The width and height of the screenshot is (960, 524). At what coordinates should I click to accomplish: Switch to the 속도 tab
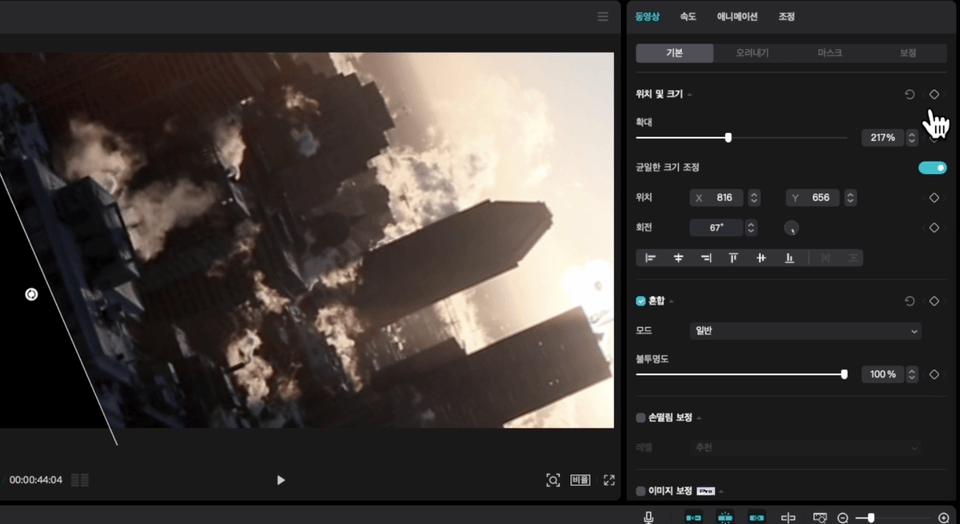click(x=688, y=17)
